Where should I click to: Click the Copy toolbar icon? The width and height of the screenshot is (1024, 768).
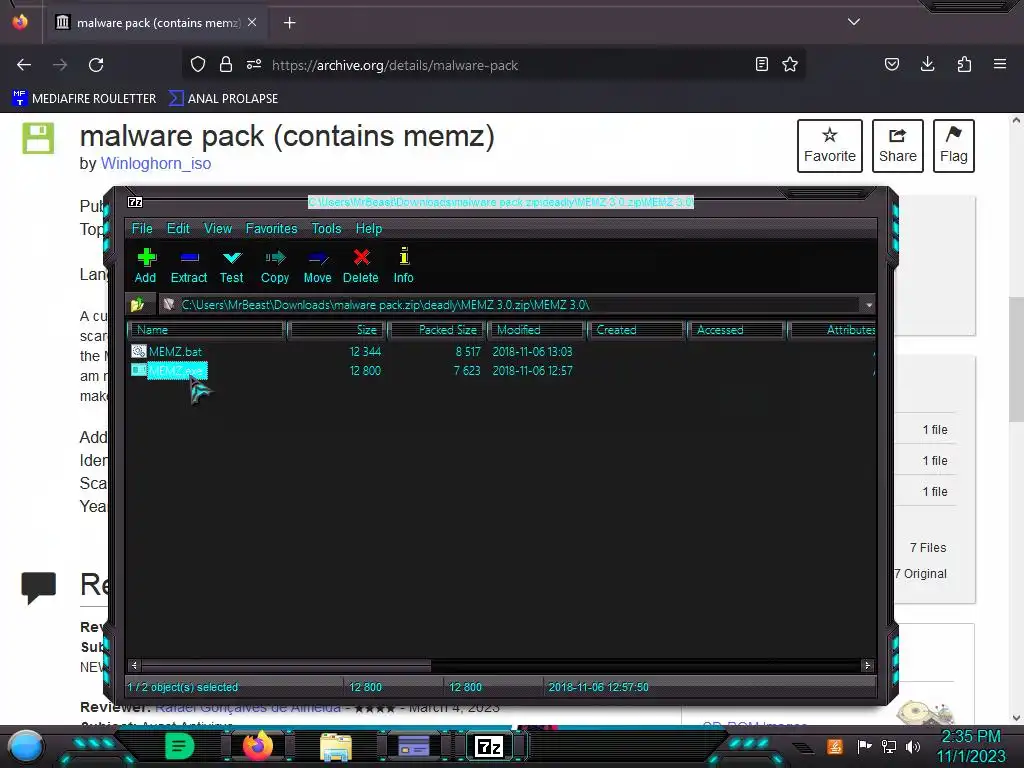point(275,266)
